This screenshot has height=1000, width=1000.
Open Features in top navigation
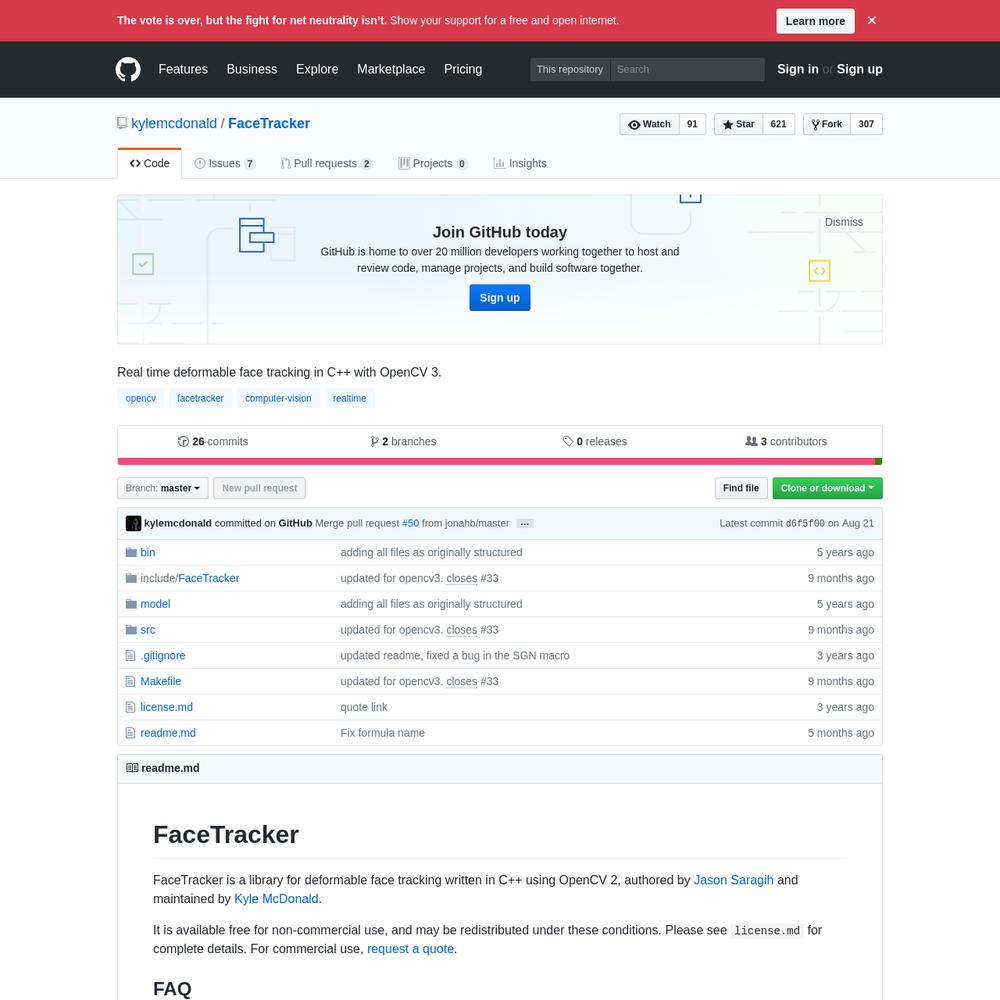coord(183,69)
